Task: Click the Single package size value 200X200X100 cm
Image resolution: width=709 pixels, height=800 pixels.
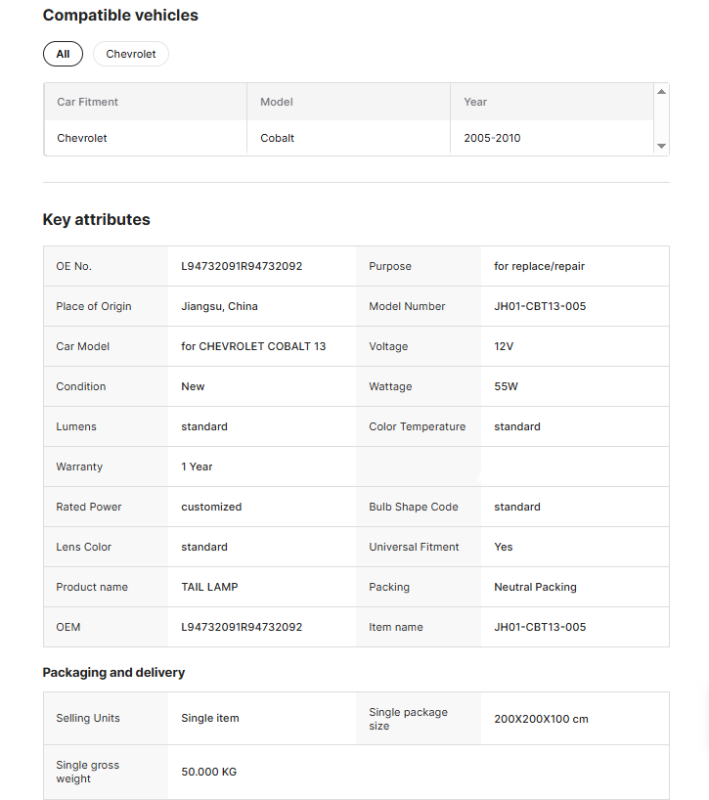Action: coord(541,719)
